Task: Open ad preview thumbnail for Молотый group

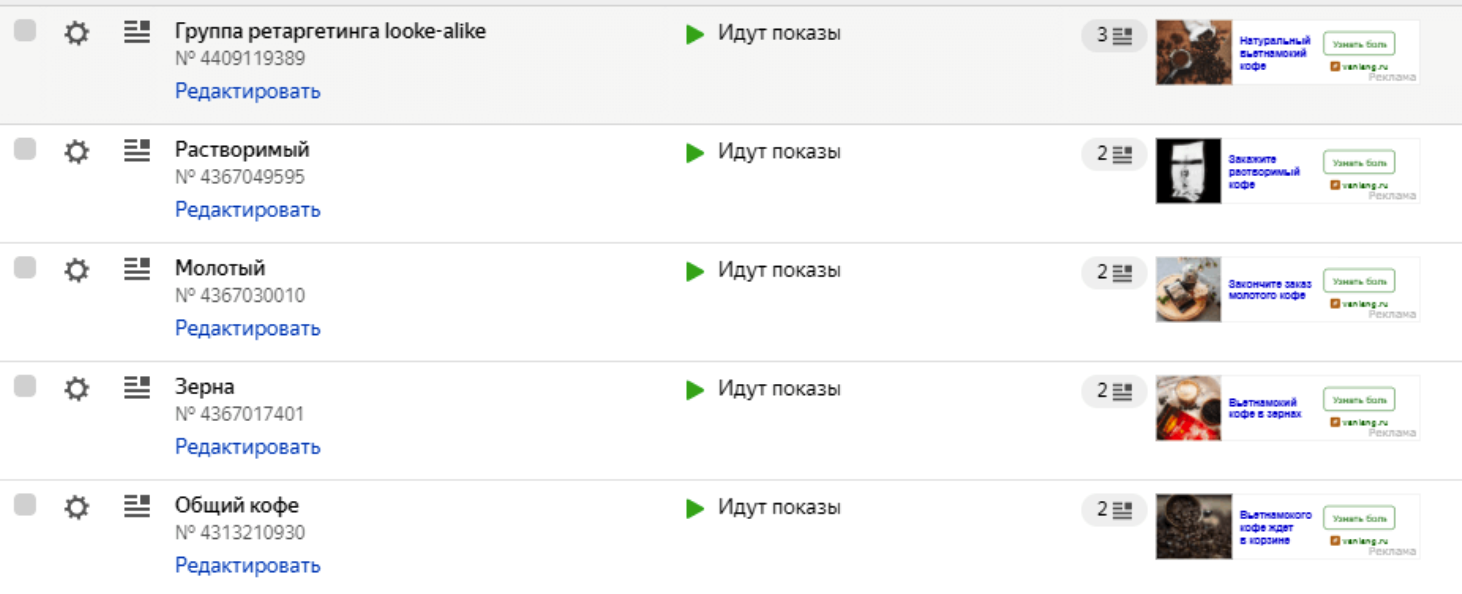Action: (x=1287, y=290)
